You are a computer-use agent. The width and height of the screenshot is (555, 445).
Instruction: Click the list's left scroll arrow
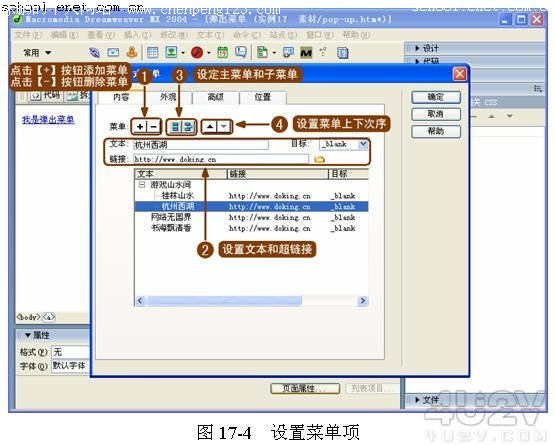pyautogui.click(x=140, y=301)
